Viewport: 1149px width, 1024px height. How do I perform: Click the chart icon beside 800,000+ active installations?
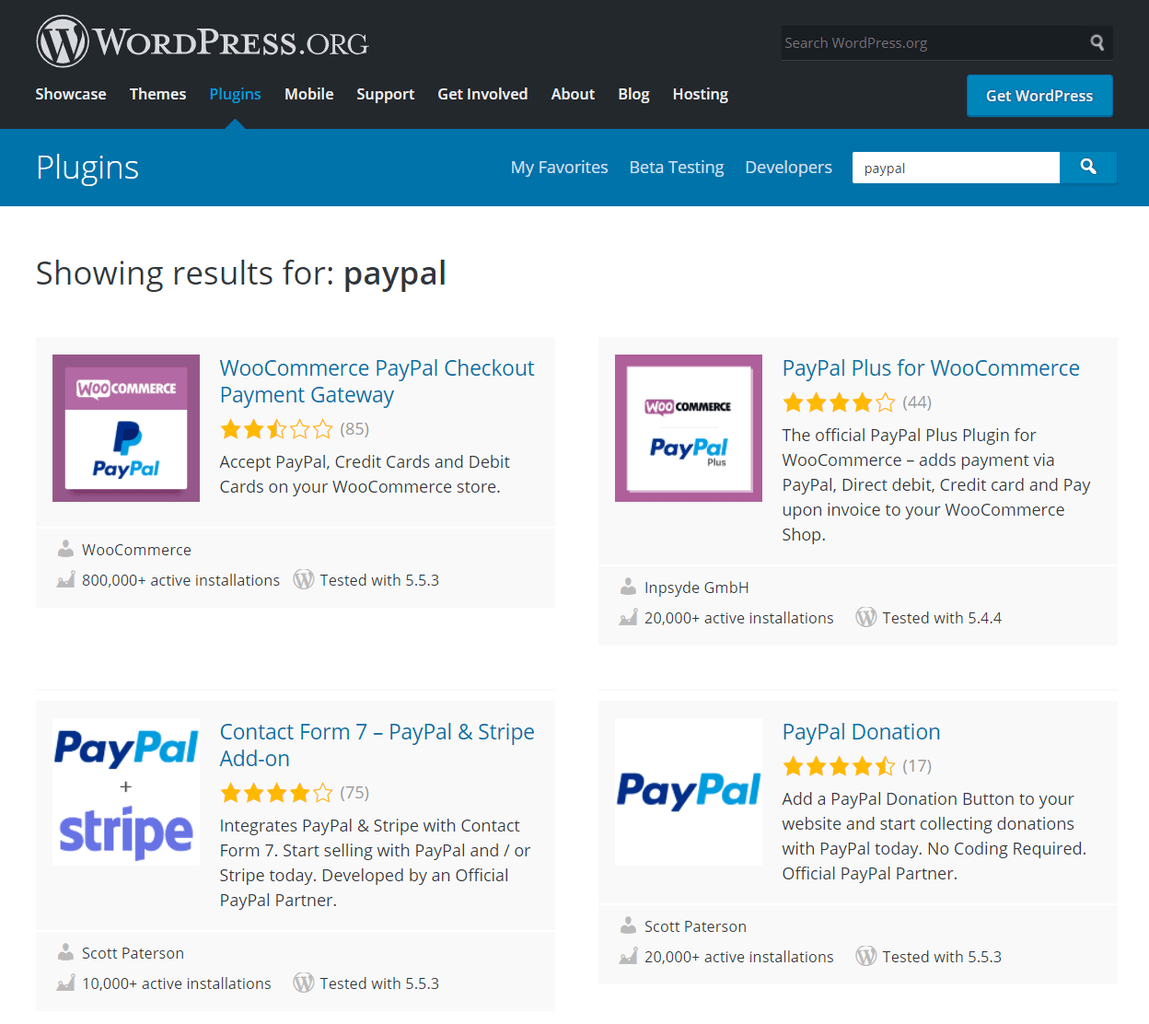65,580
